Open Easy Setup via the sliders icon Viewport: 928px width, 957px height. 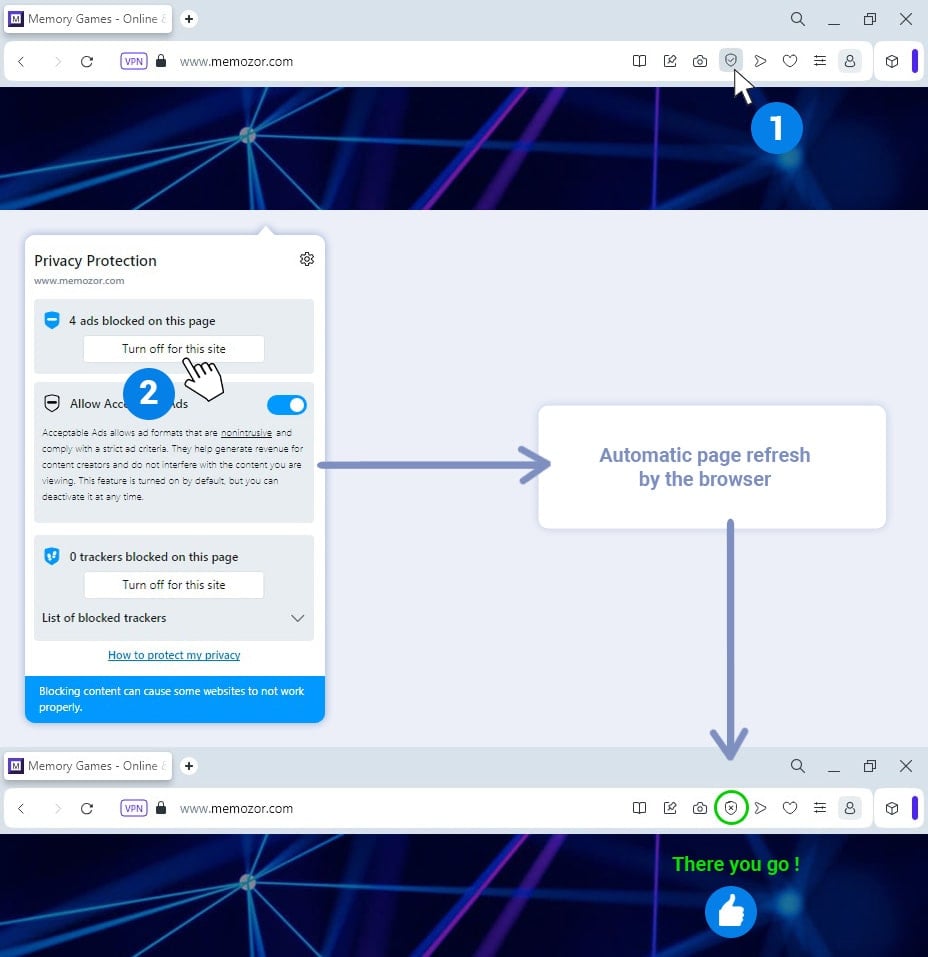[x=820, y=61]
